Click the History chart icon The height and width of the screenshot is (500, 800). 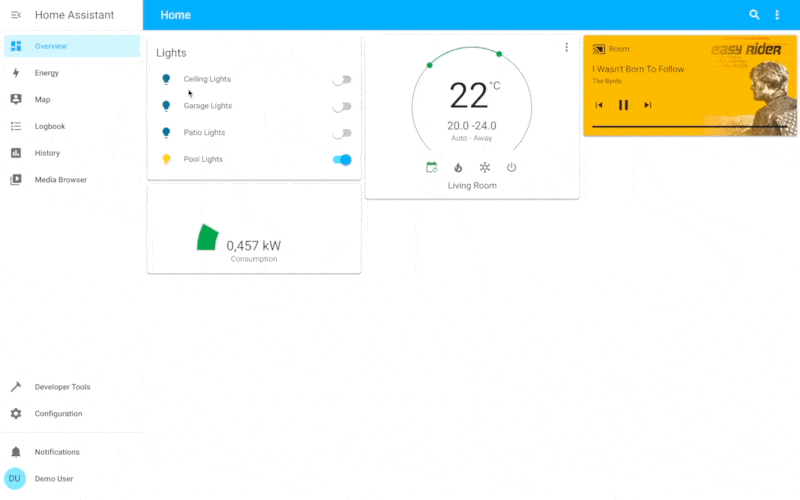tap(16, 153)
